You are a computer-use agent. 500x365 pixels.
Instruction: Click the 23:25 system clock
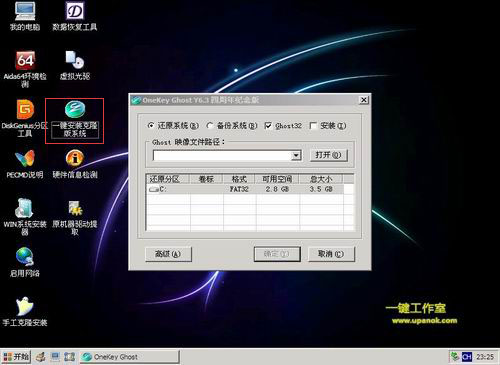tap(485, 357)
